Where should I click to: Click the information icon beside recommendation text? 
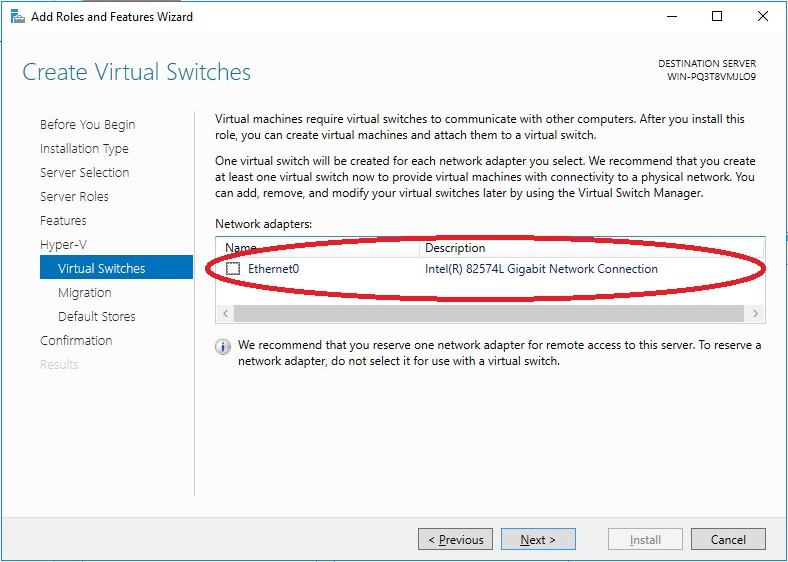click(x=222, y=347)
